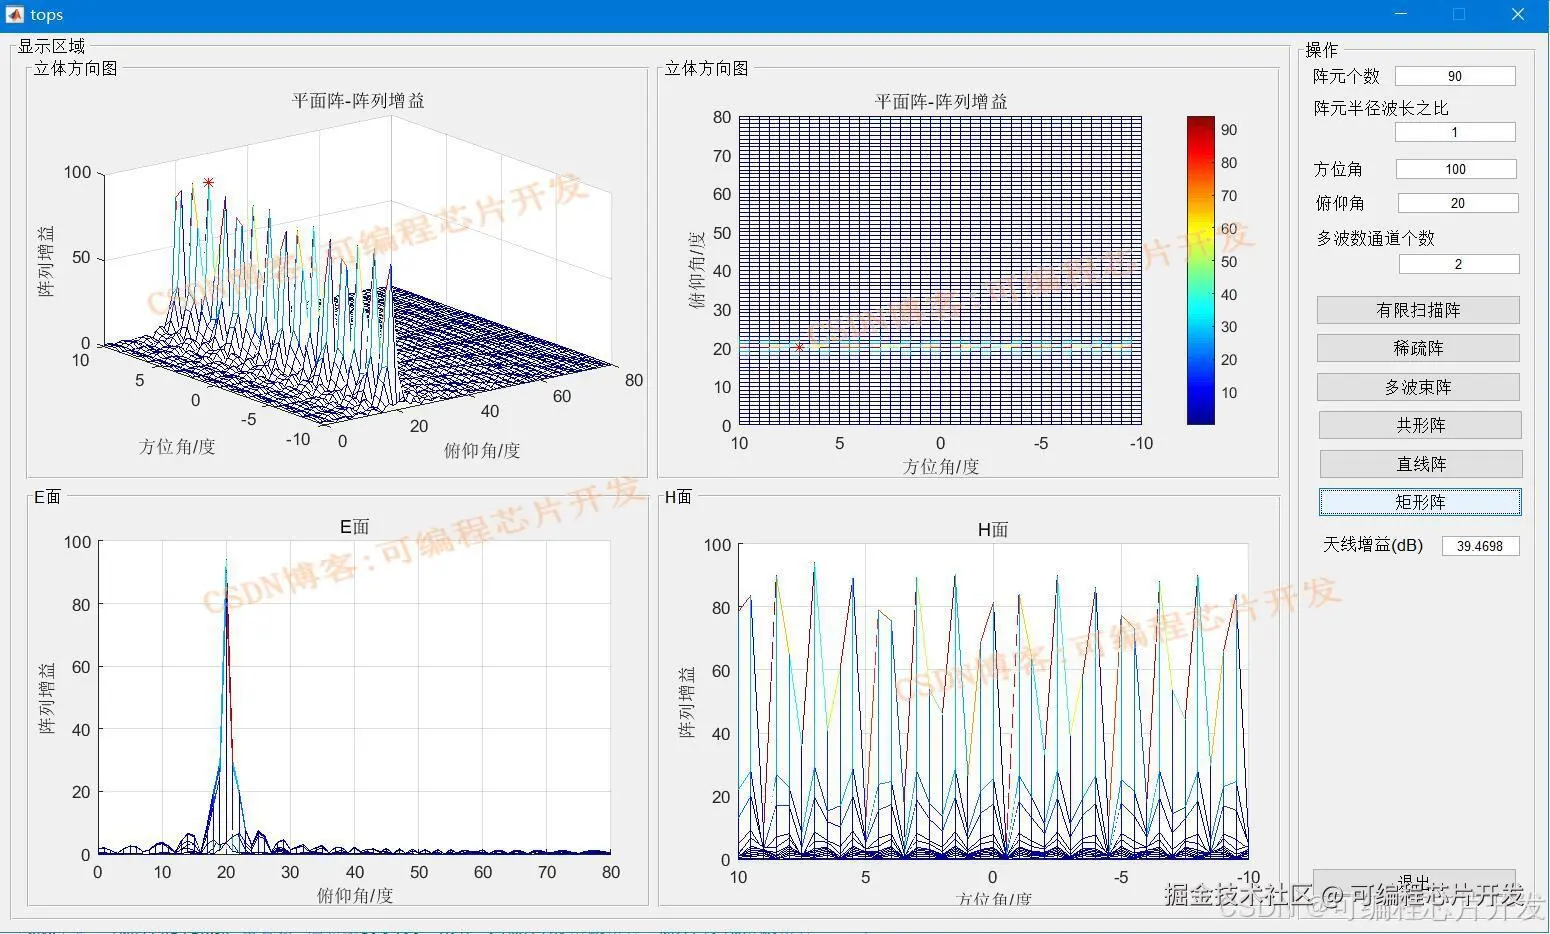Click the red star marker on 3D plot
Viewport: 1550px width, 934px height.
[208, 182]
